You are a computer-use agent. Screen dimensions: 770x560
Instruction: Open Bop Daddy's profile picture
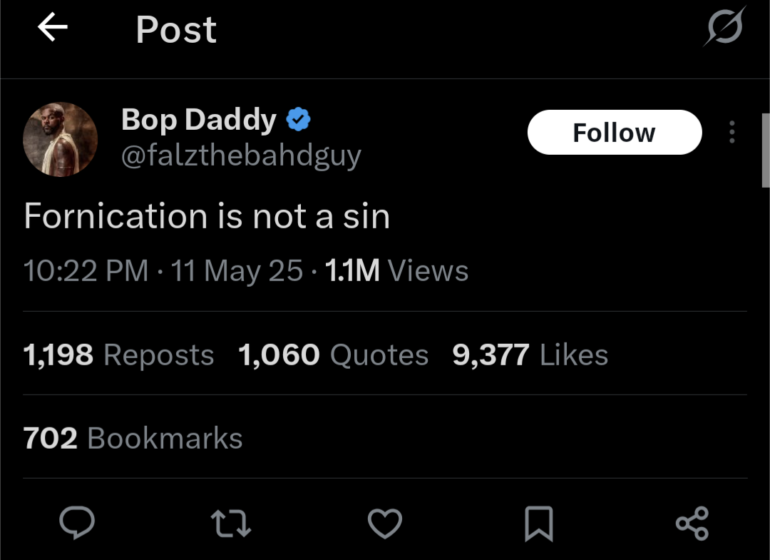click(60, 138)
